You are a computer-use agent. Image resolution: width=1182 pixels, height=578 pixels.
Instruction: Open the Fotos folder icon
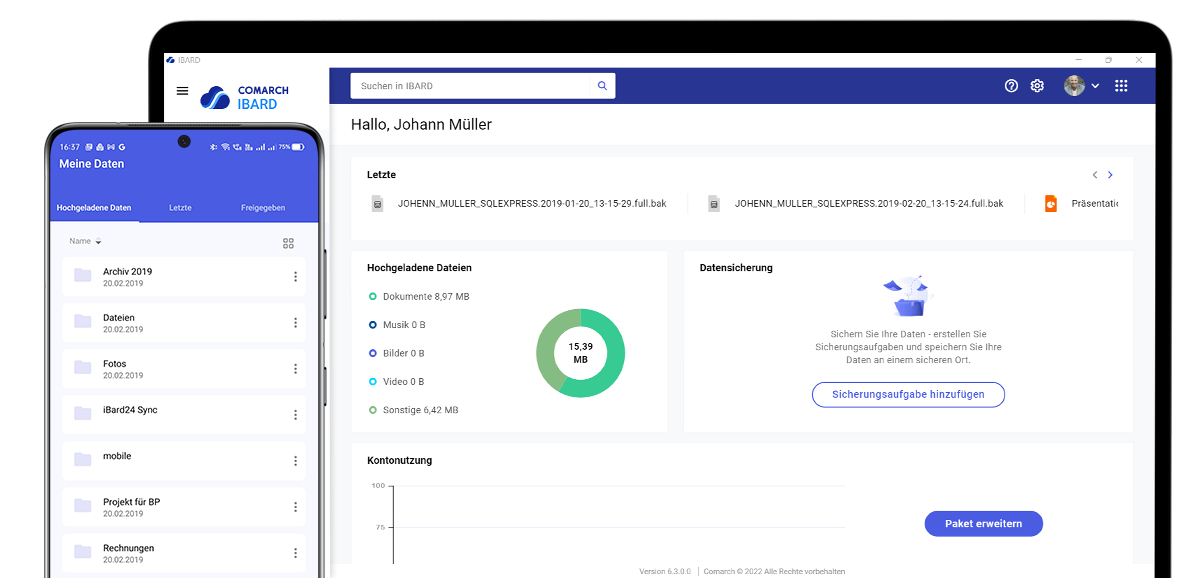click(x=83, y=367)
